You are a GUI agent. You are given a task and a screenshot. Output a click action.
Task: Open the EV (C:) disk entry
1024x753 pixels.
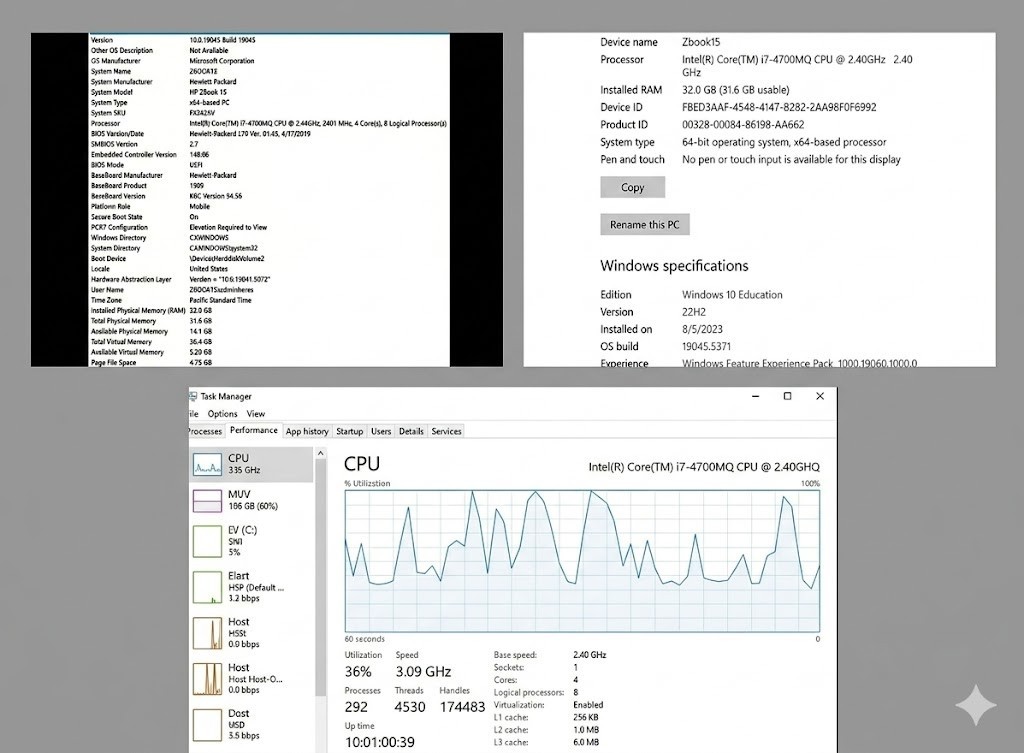tap(251, 541)
